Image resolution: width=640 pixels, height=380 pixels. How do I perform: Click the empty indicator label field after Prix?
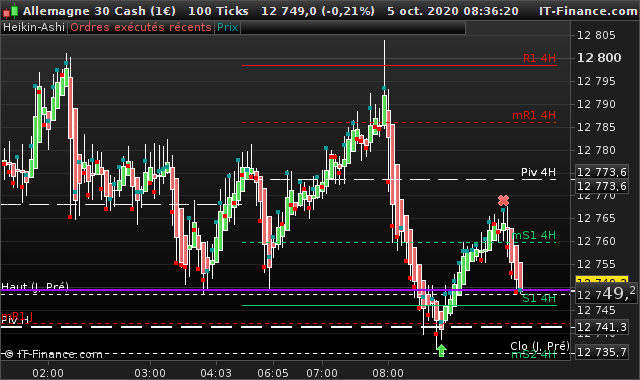click(353, 27)
